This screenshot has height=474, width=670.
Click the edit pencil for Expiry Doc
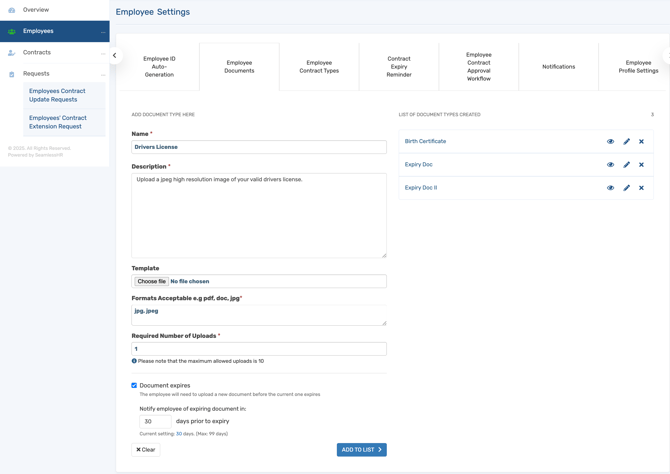tap(627, 165)
